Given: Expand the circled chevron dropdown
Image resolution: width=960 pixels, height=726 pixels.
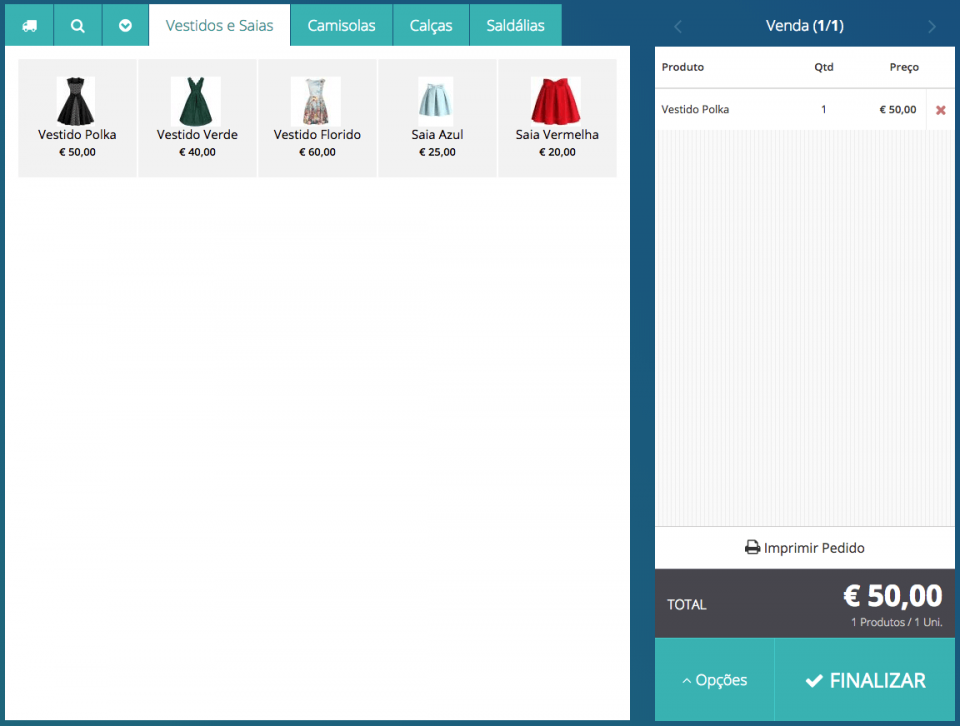Looking at the screenshot, I should 125,25.
